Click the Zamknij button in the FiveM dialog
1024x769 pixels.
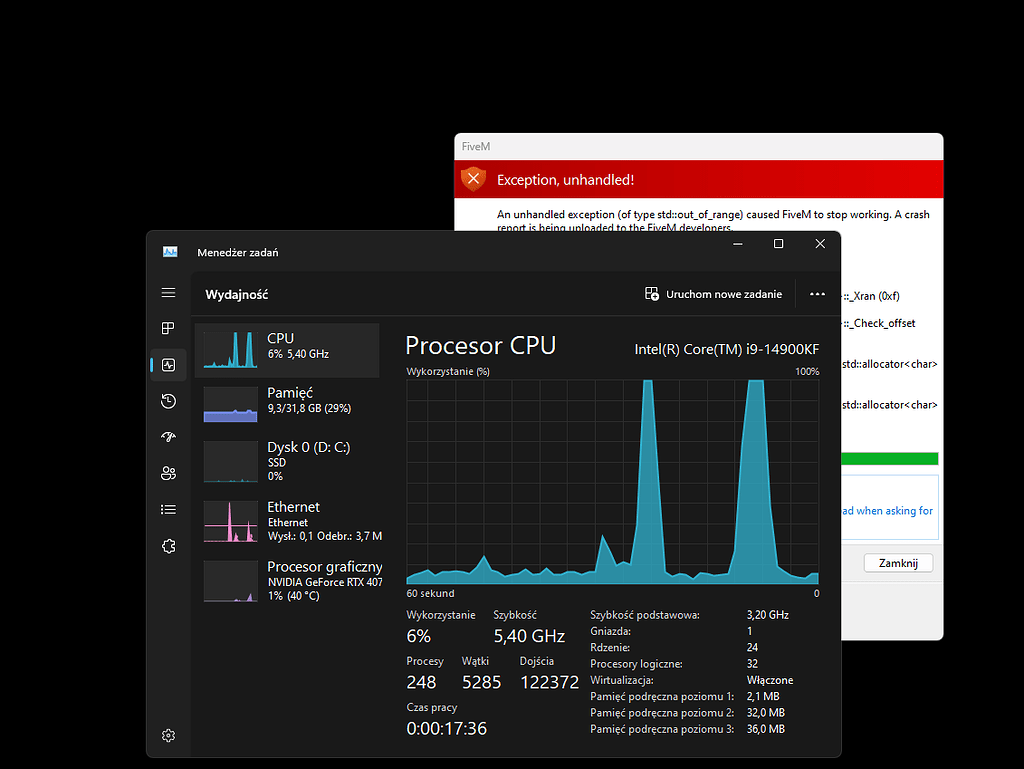coord(897,562)
